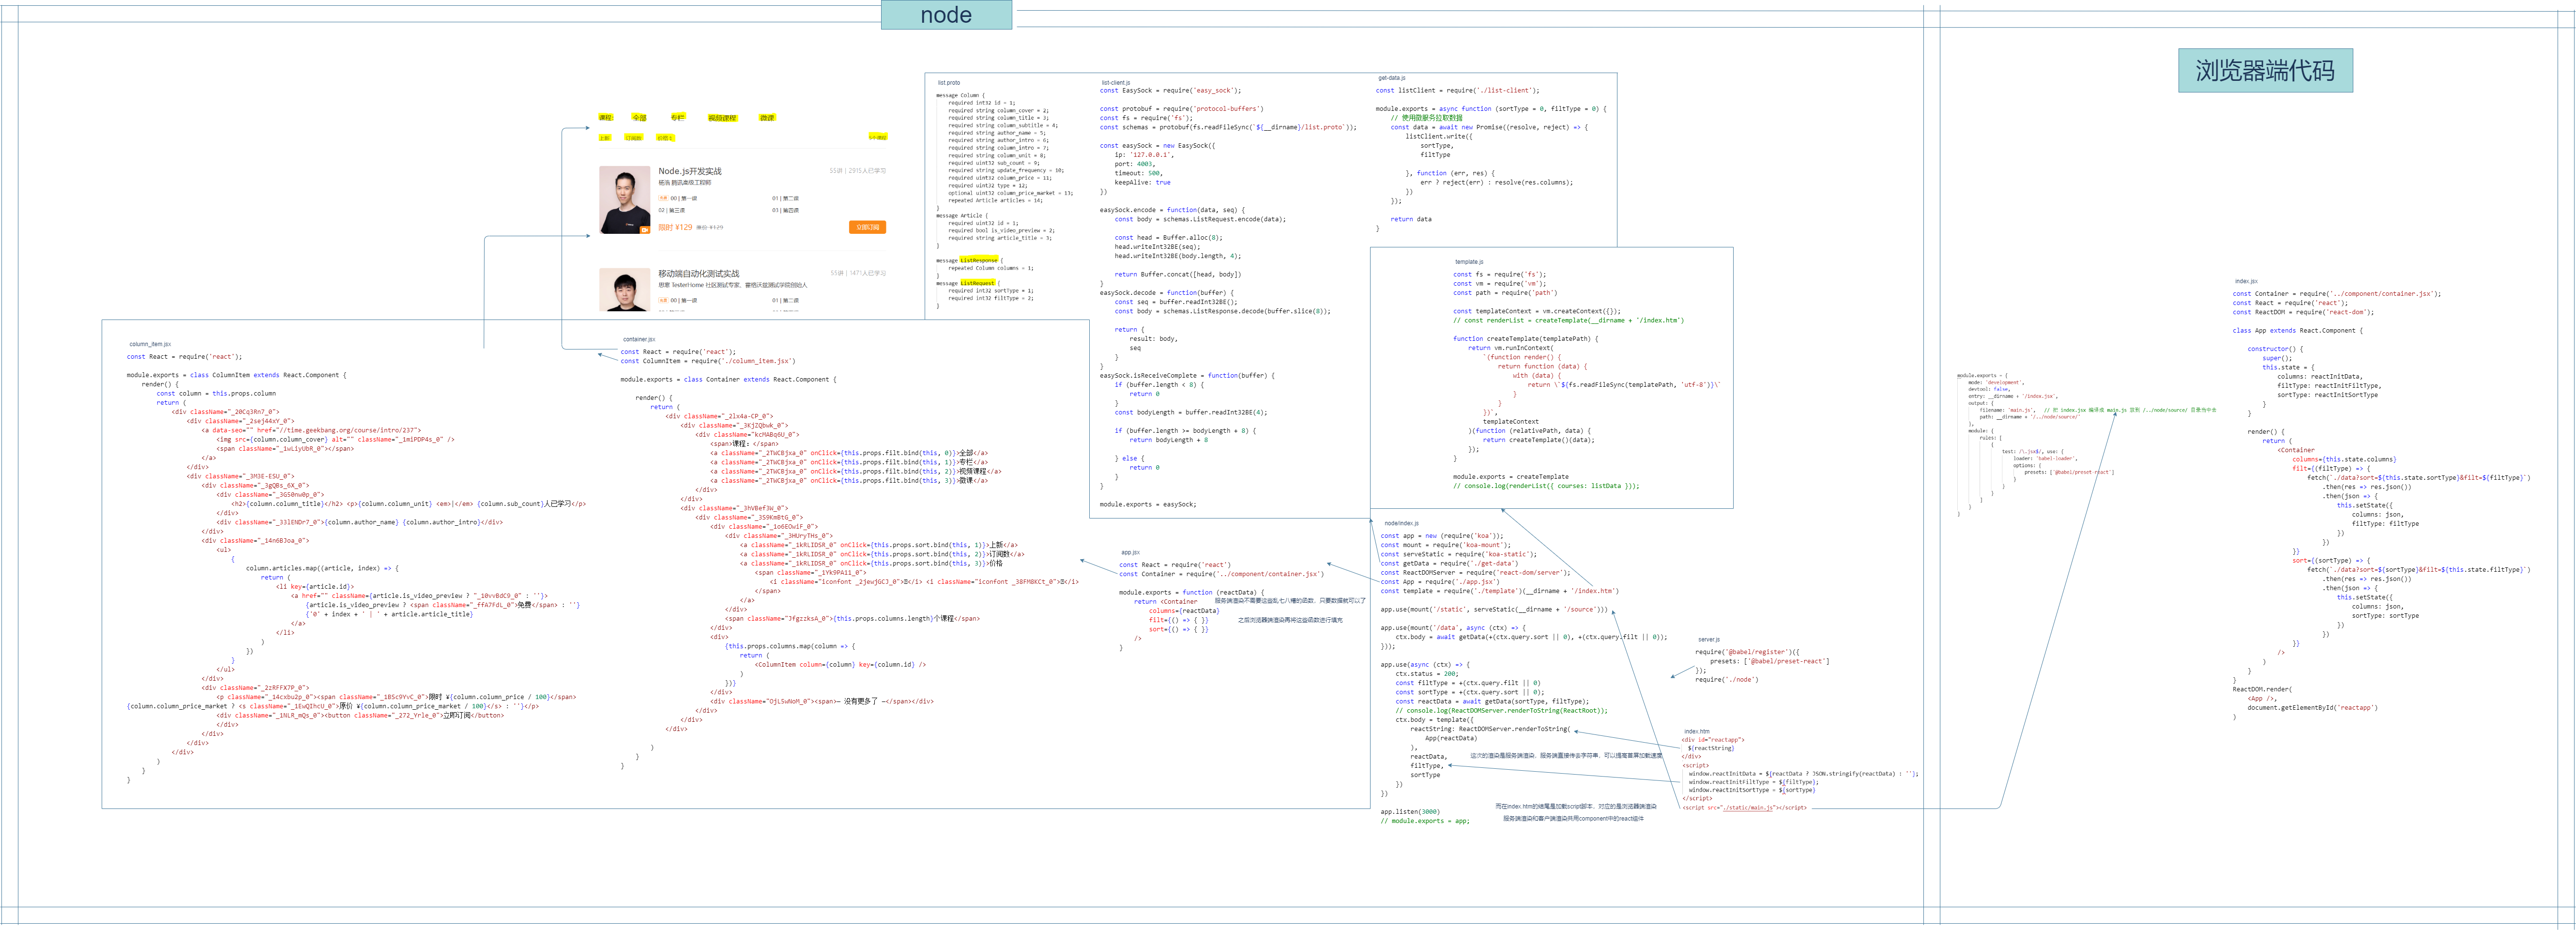Click the browser-side 'index.jsx' file label
The width and height of the screenshot is (2576, 930).
[x=2246, y=282]
